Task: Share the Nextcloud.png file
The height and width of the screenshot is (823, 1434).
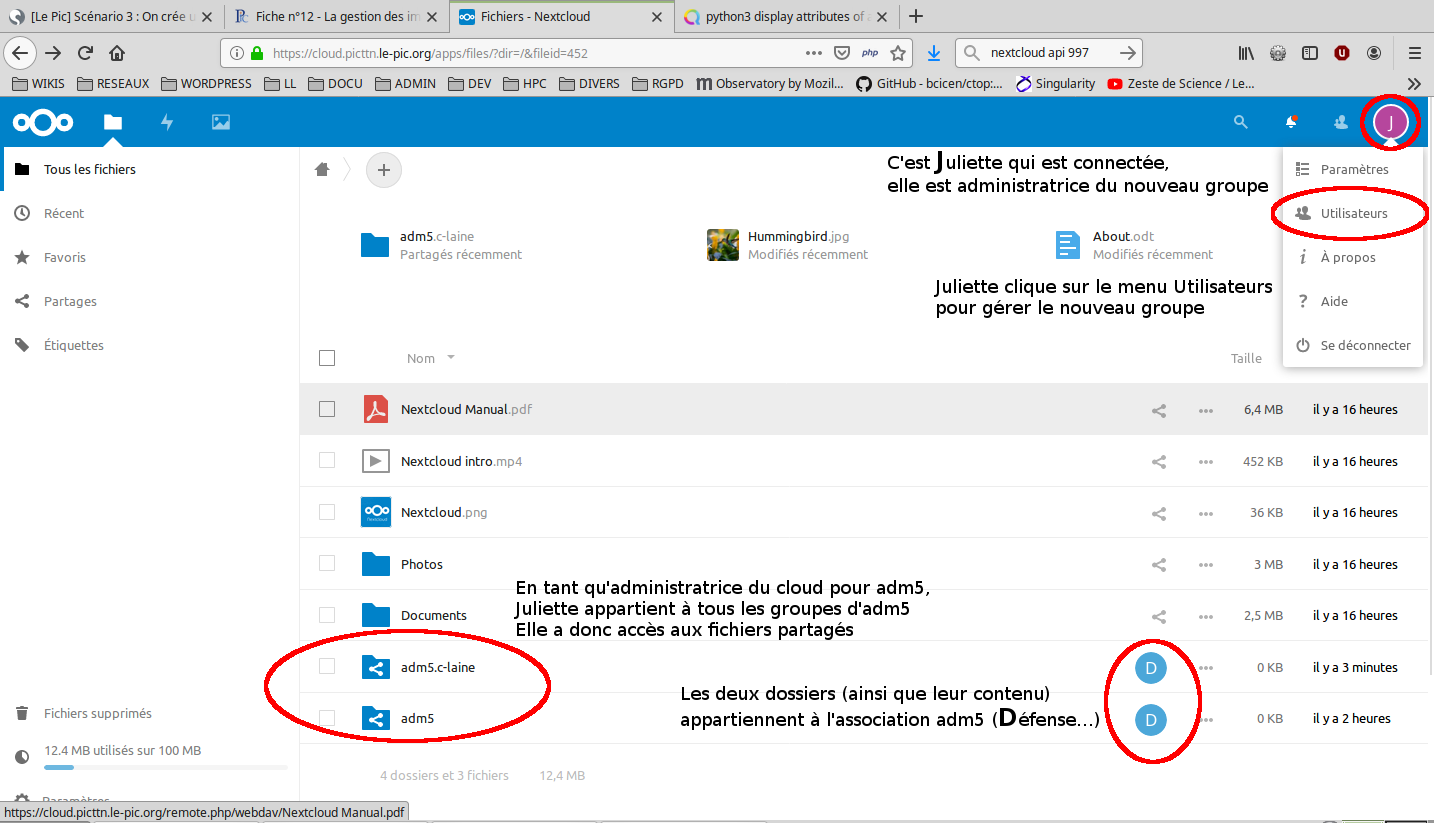Action: click(1159, 513)
